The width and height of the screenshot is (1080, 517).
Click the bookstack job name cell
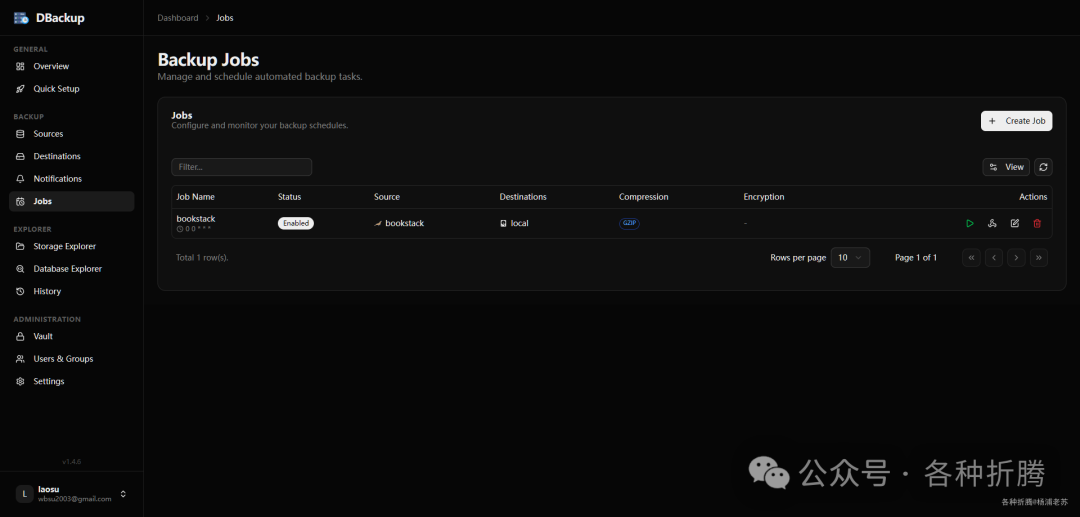click(196, 218)
